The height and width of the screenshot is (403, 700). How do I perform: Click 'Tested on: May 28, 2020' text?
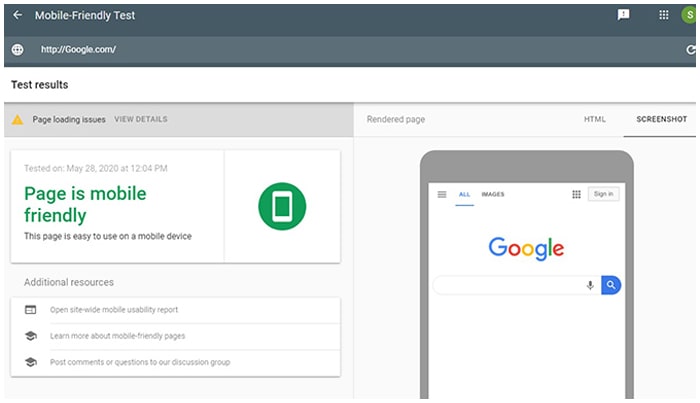(96, 168)
